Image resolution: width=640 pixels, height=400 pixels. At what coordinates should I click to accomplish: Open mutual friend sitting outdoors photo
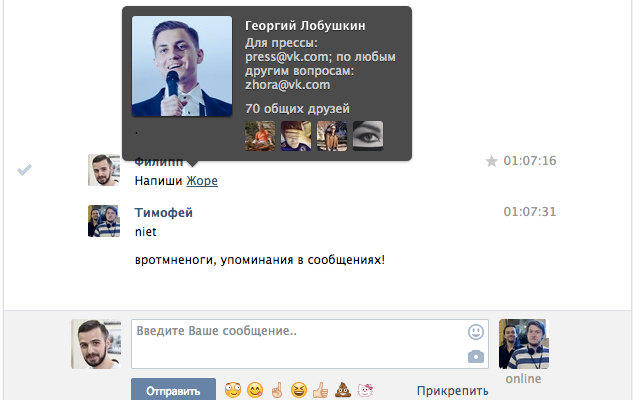332,136
